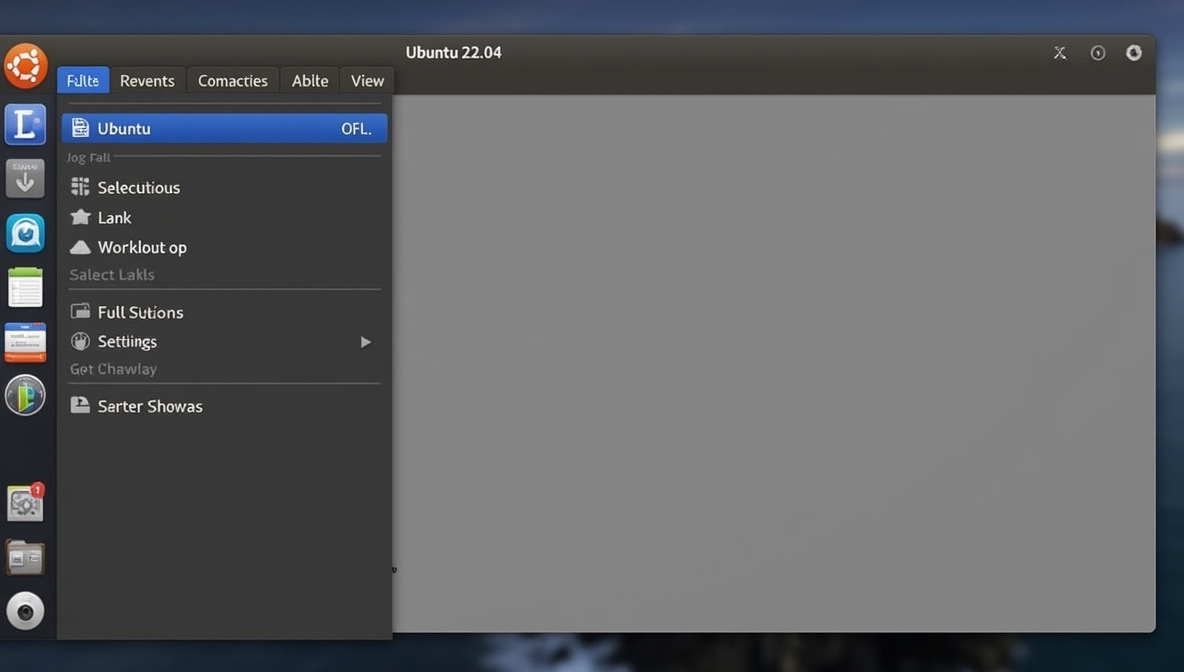Open the blue L app in dock
Screen dimensions: 1184x672
pos(25,124)
